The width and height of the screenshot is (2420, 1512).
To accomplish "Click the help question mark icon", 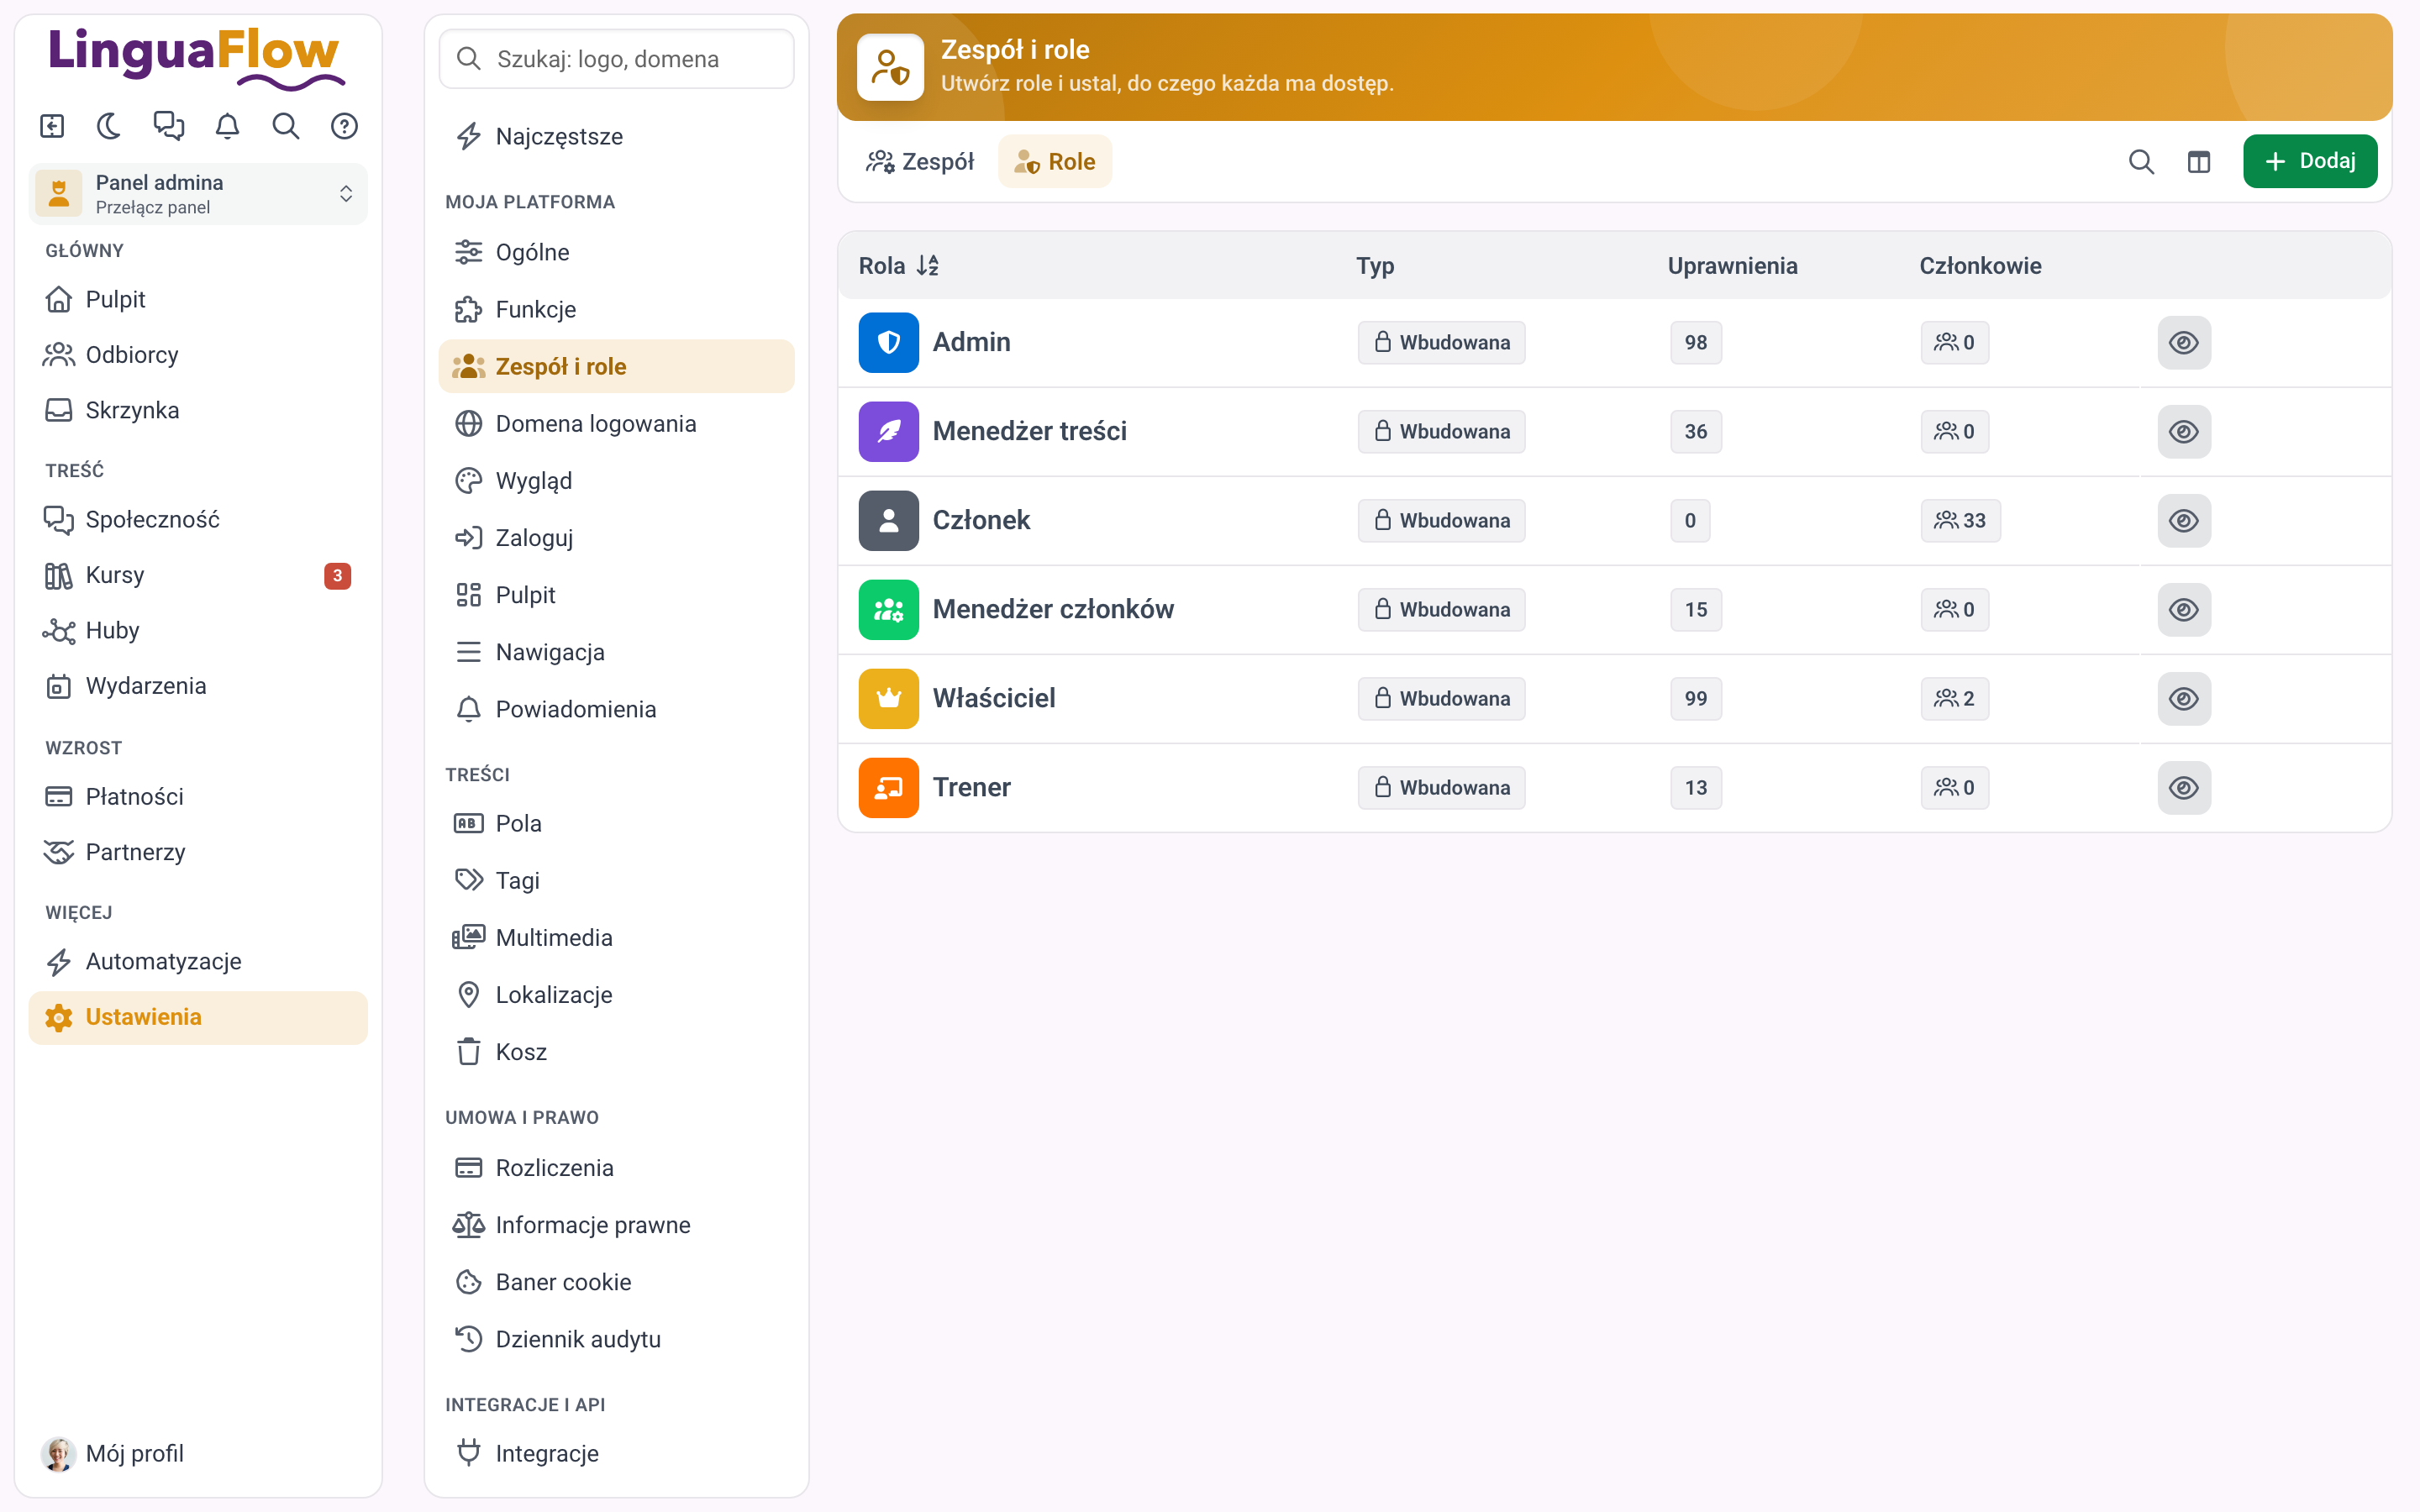I will (x=344, y=126).
